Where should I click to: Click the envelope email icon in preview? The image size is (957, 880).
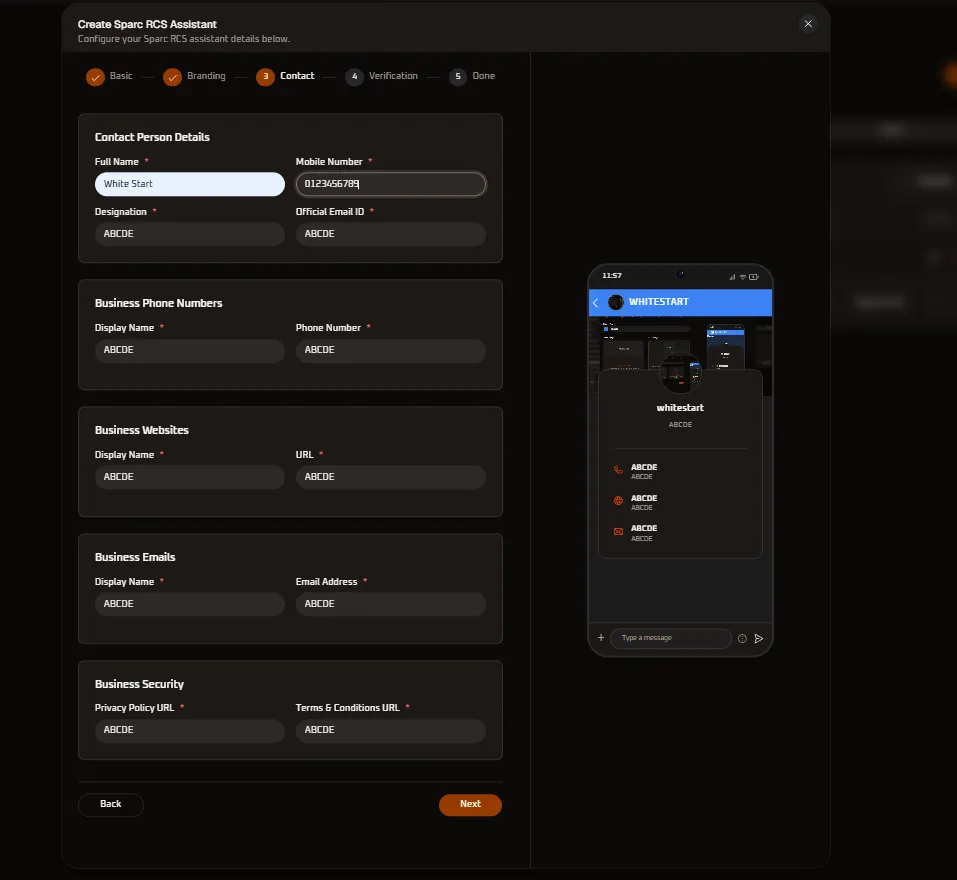tap(618, 532)
